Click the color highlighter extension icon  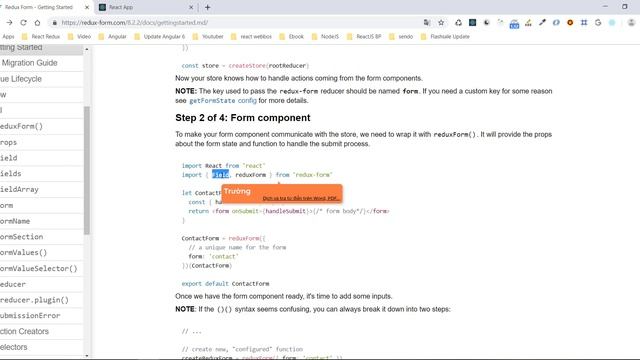[528, 23]
